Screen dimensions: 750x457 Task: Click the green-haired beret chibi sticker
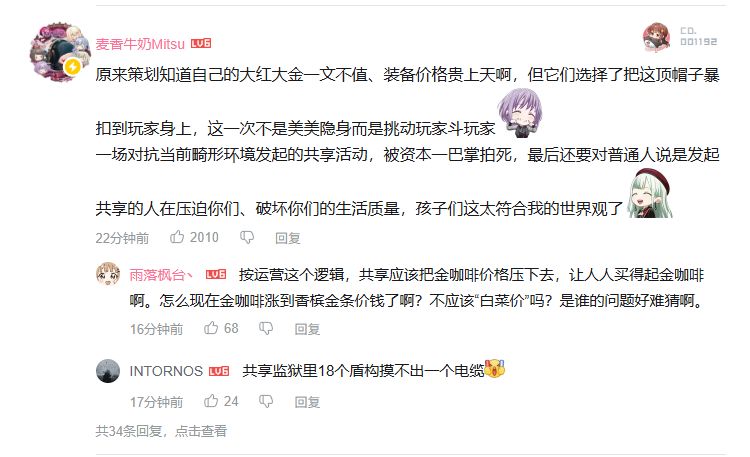click(651, 193)
